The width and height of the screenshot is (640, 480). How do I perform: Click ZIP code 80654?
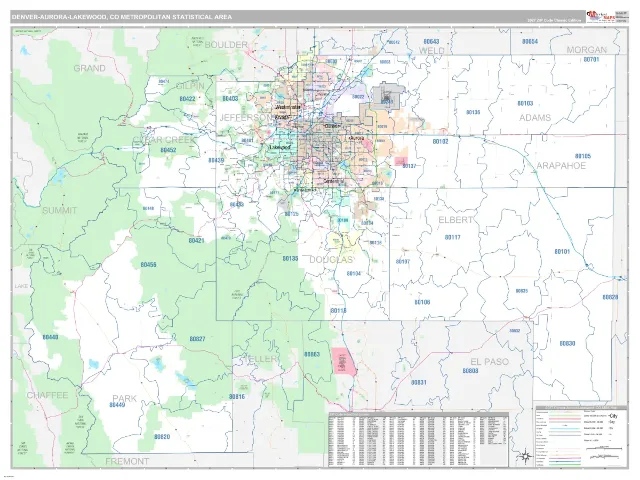(530, 42)
